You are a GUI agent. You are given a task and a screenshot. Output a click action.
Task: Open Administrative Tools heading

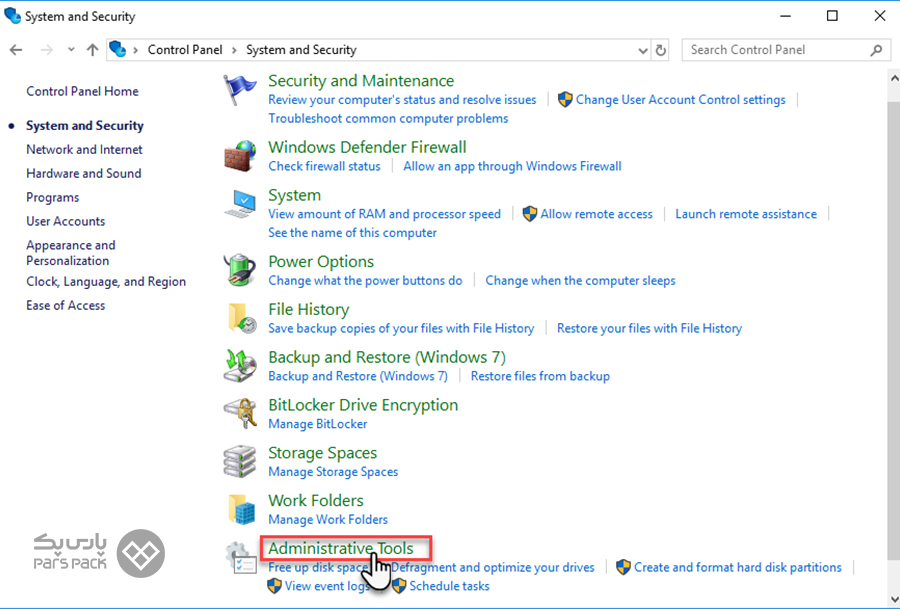point(341,549)
